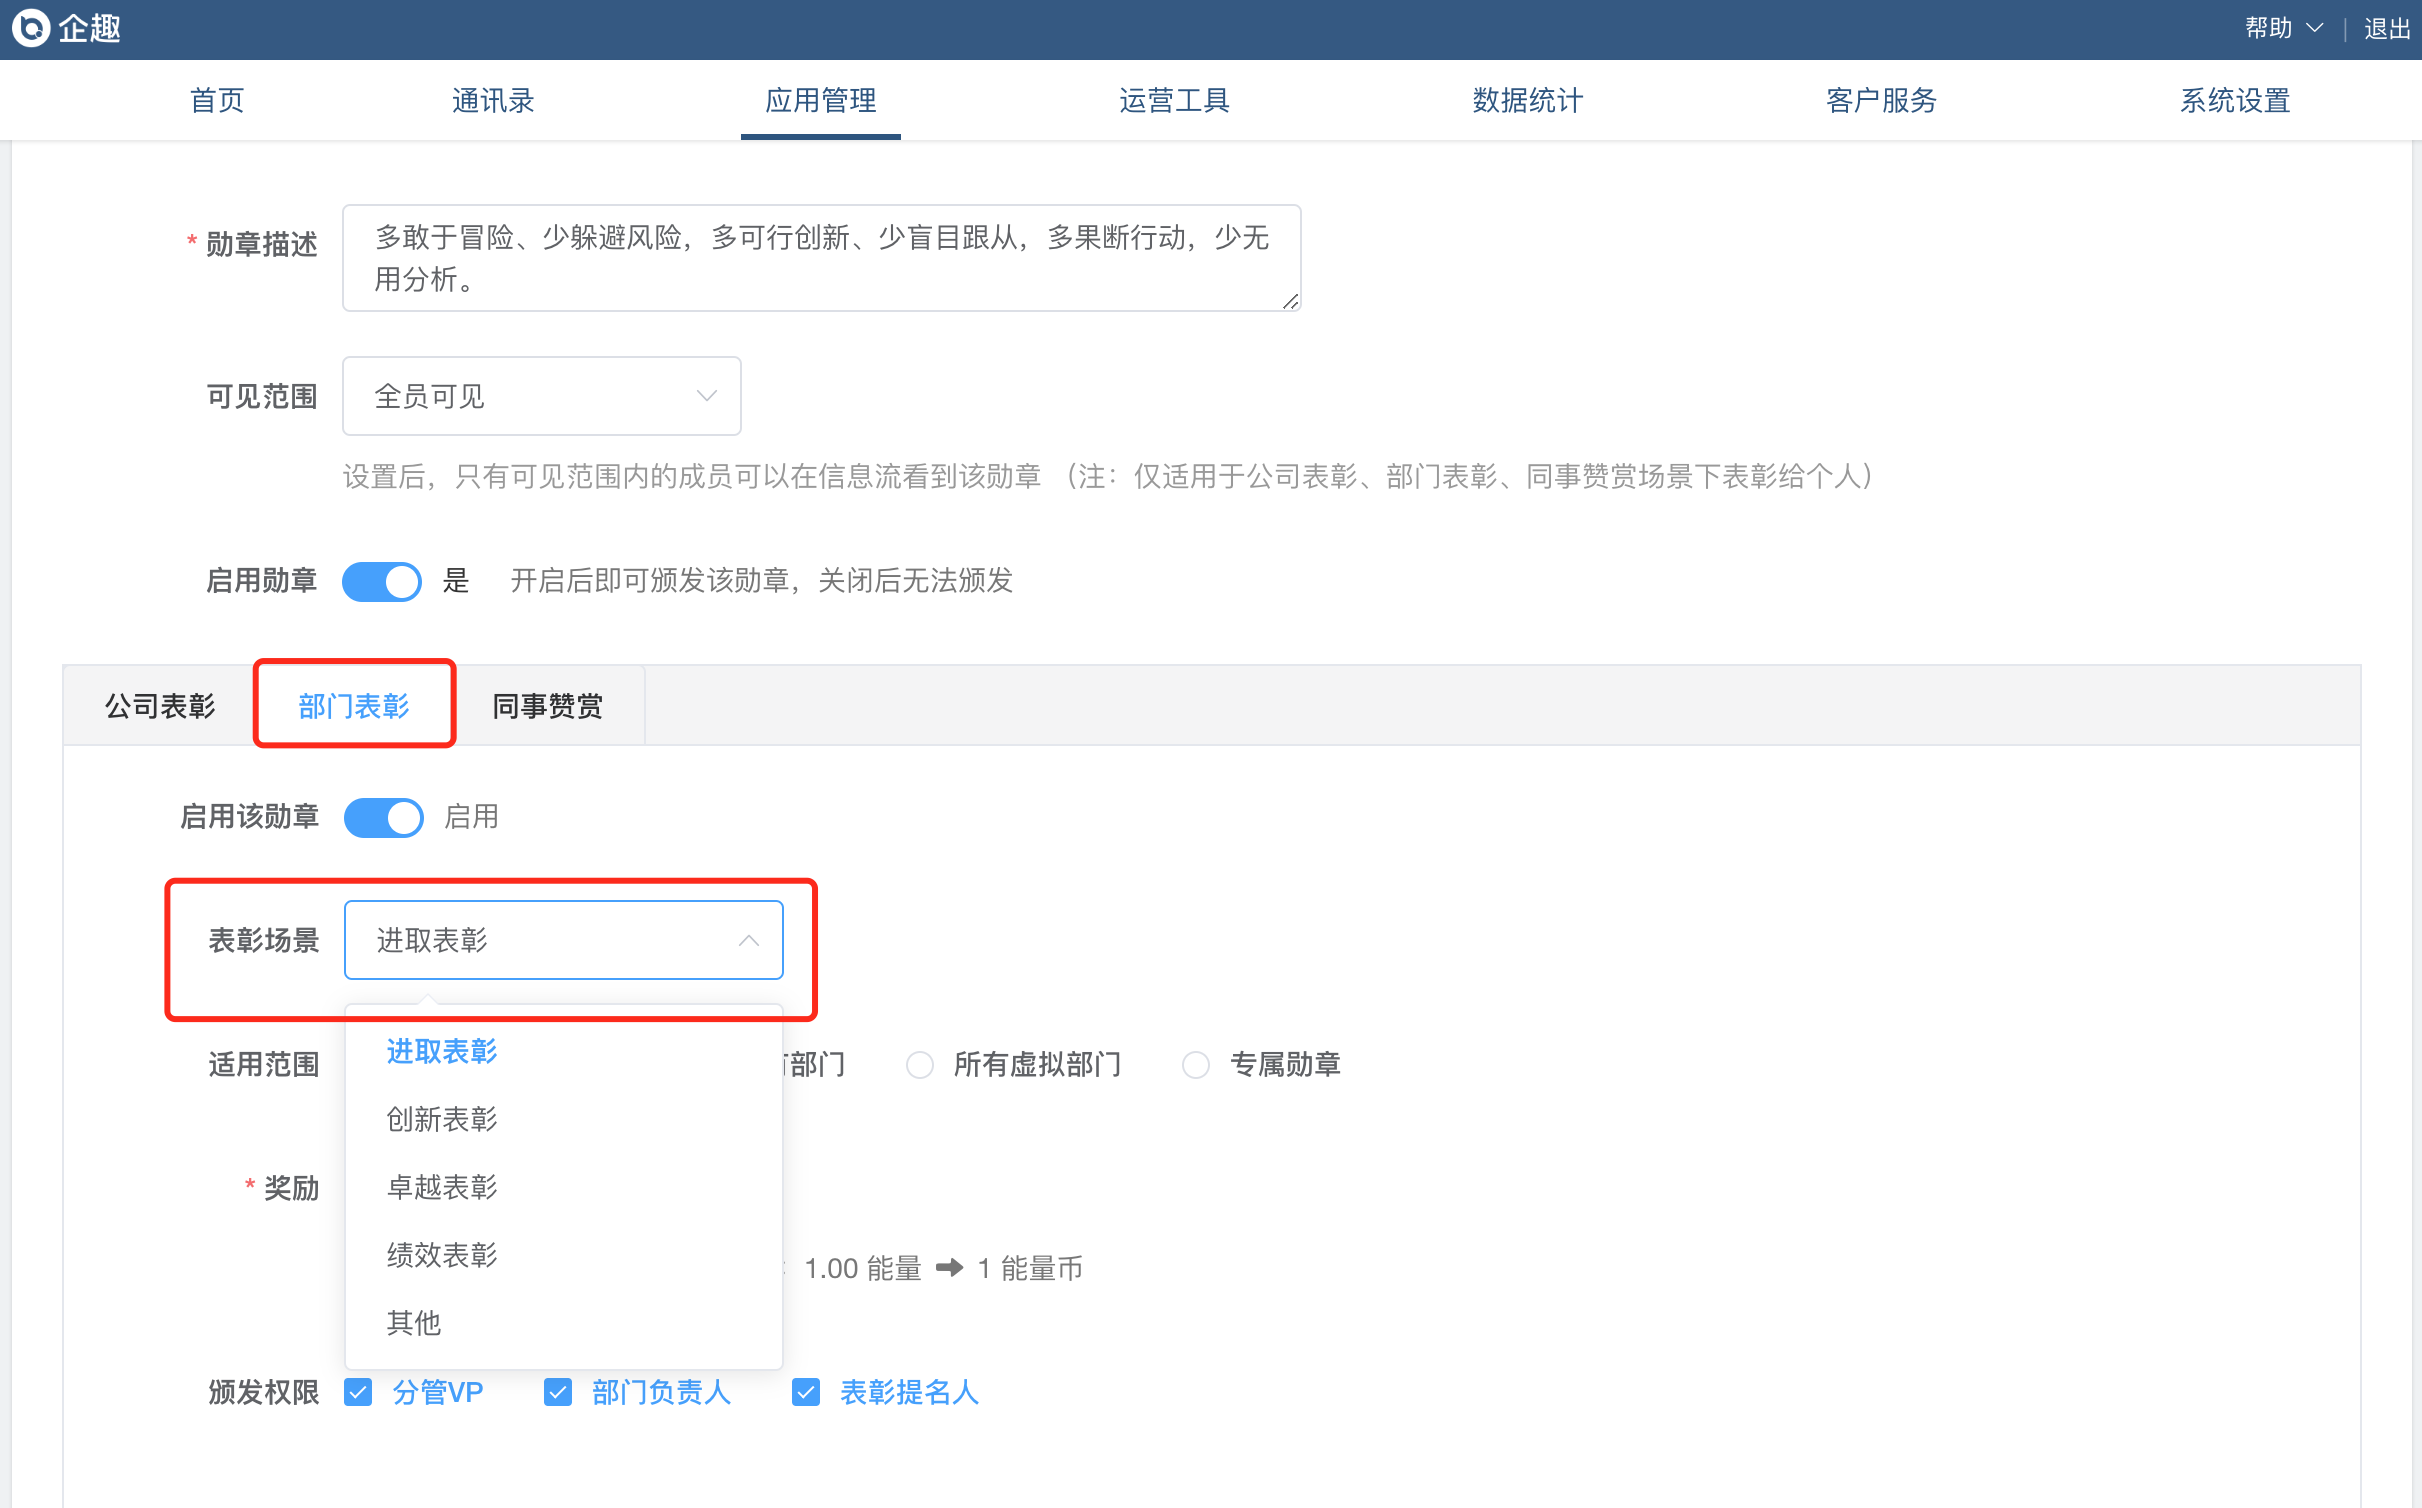
Task: Open the 系统设置 menu item
Action: 2234,100
